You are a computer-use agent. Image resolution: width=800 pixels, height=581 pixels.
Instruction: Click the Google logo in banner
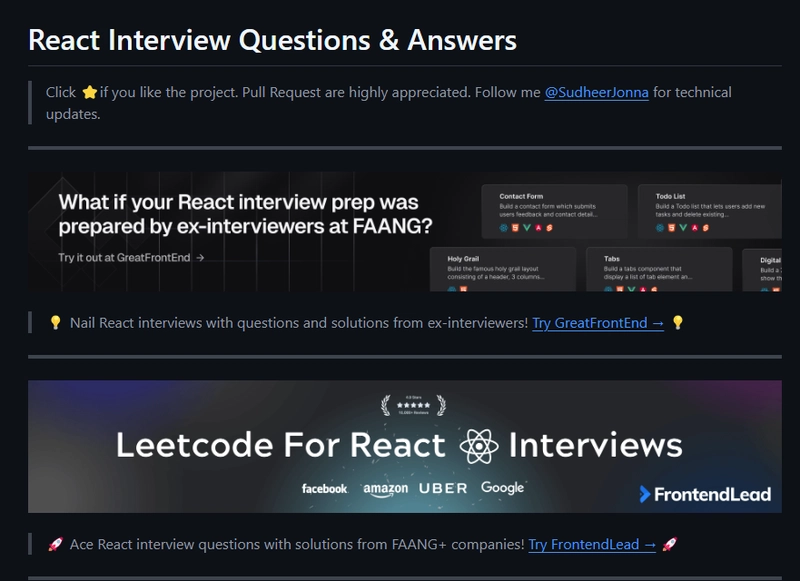tap(502, 488)
